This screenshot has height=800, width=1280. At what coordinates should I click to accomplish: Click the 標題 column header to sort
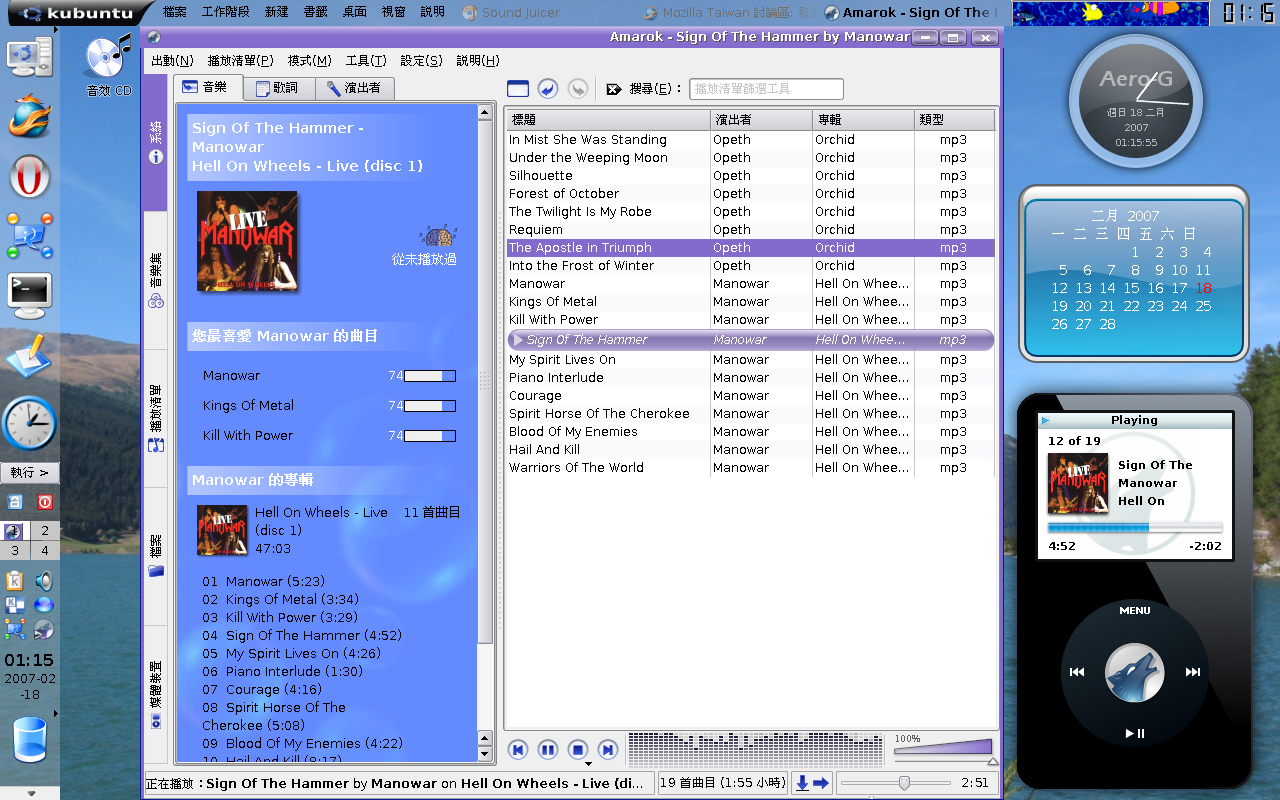pyautogui.click(x=607, y=120)
